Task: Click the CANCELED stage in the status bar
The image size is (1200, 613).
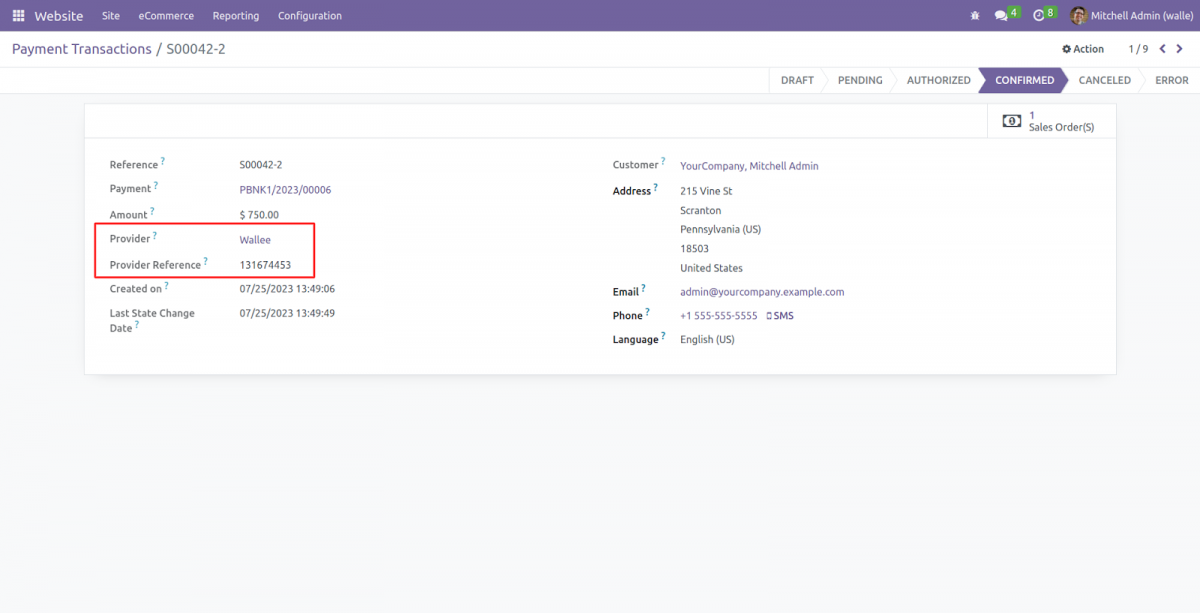Action: [x=1104, y=80]
